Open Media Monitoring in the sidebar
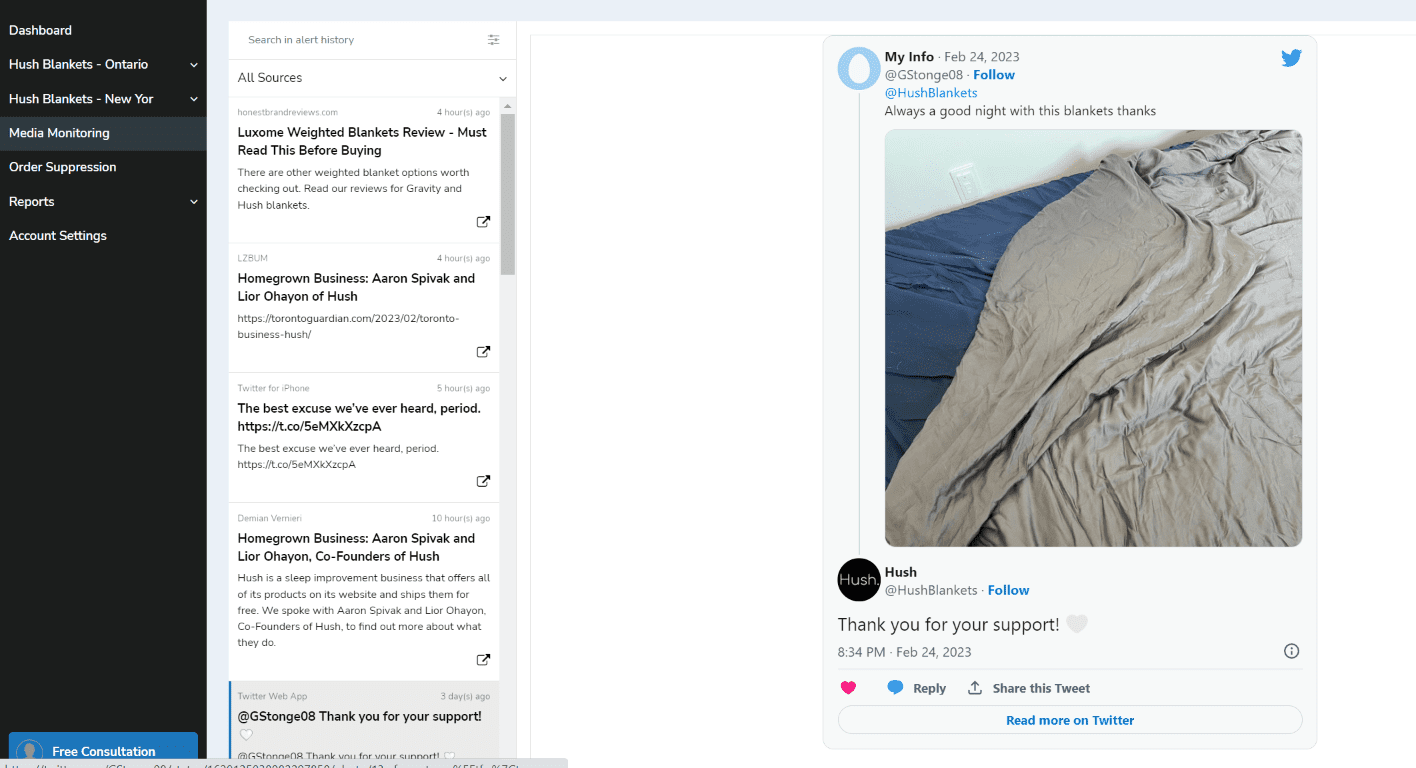The image size is (1416, 768). 59,133
